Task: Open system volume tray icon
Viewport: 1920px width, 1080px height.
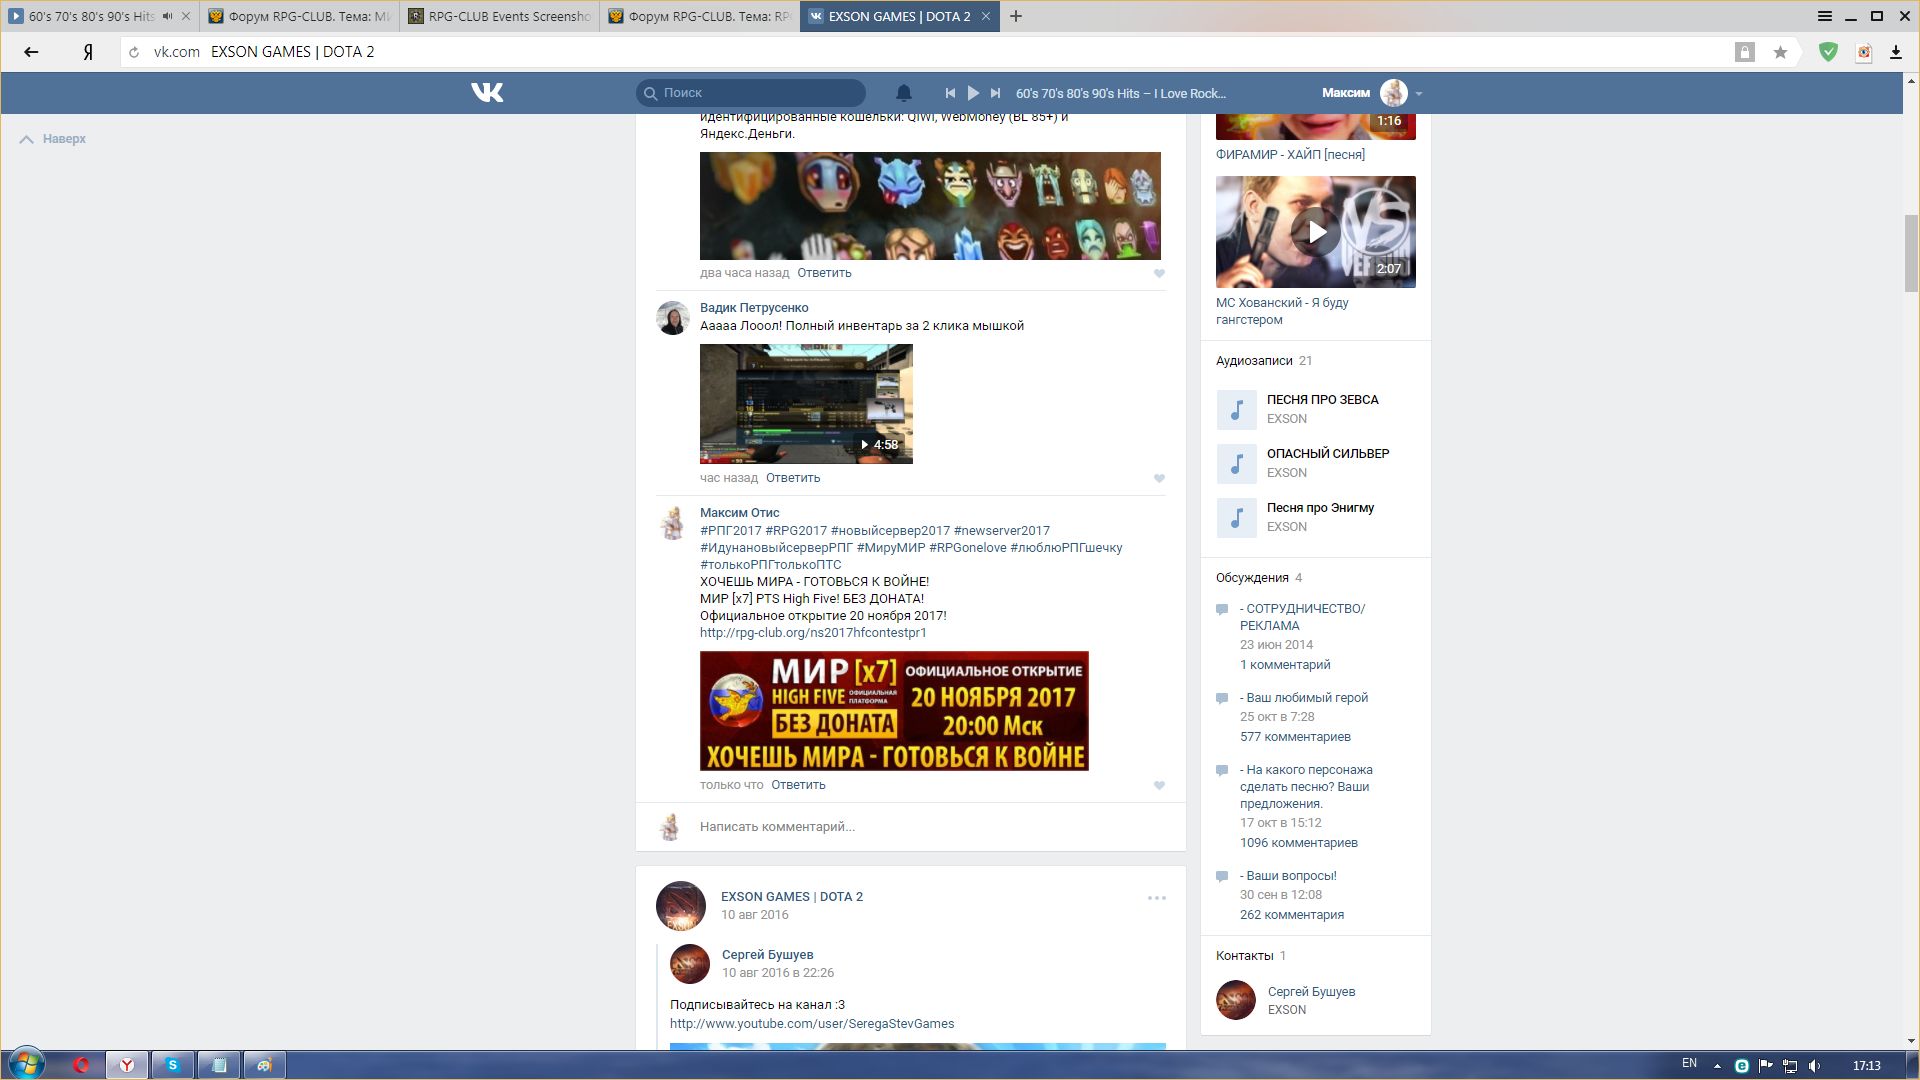Action: 1814,1066
